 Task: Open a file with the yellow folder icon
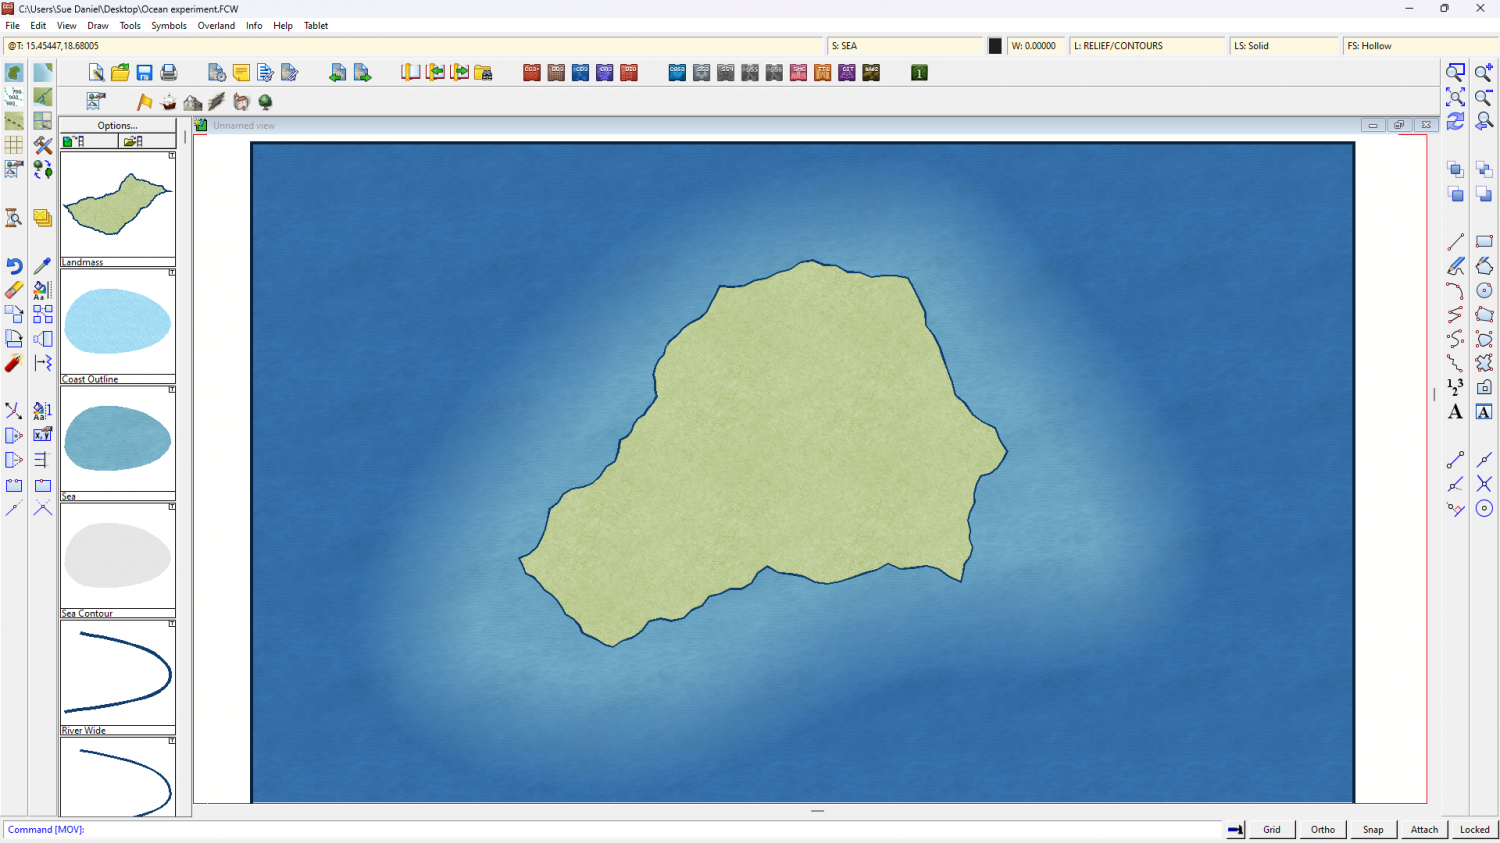click(x=120, y=73)
